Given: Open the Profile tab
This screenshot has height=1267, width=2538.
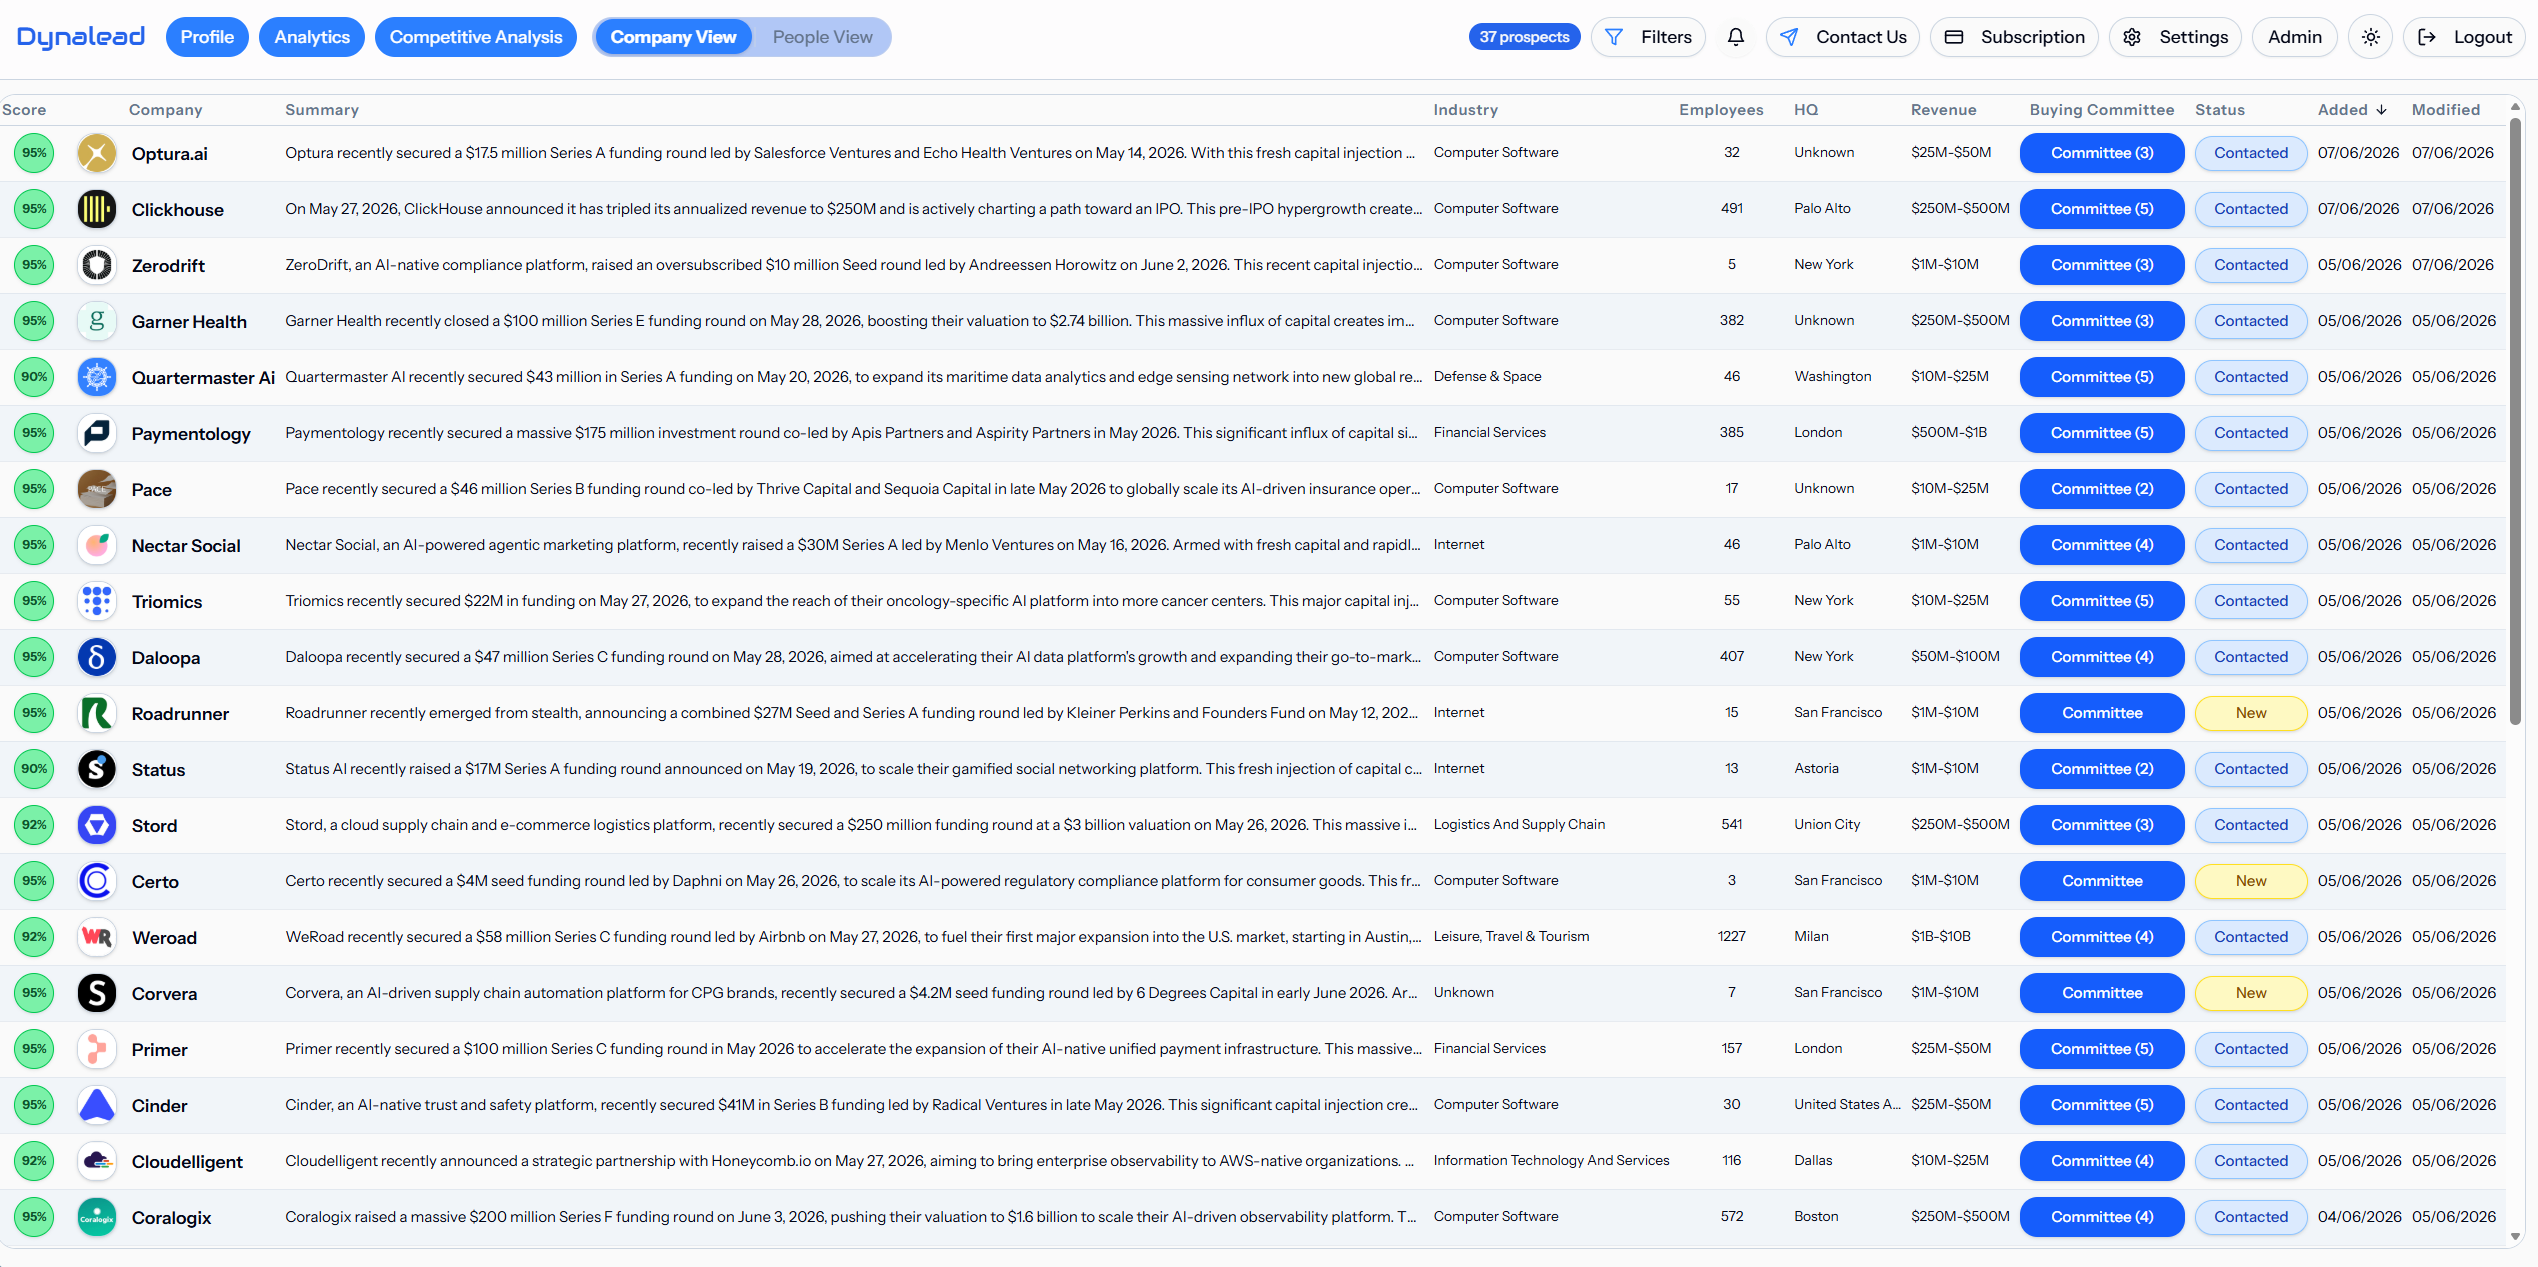Looking at the screenshot, I should 207,37.
